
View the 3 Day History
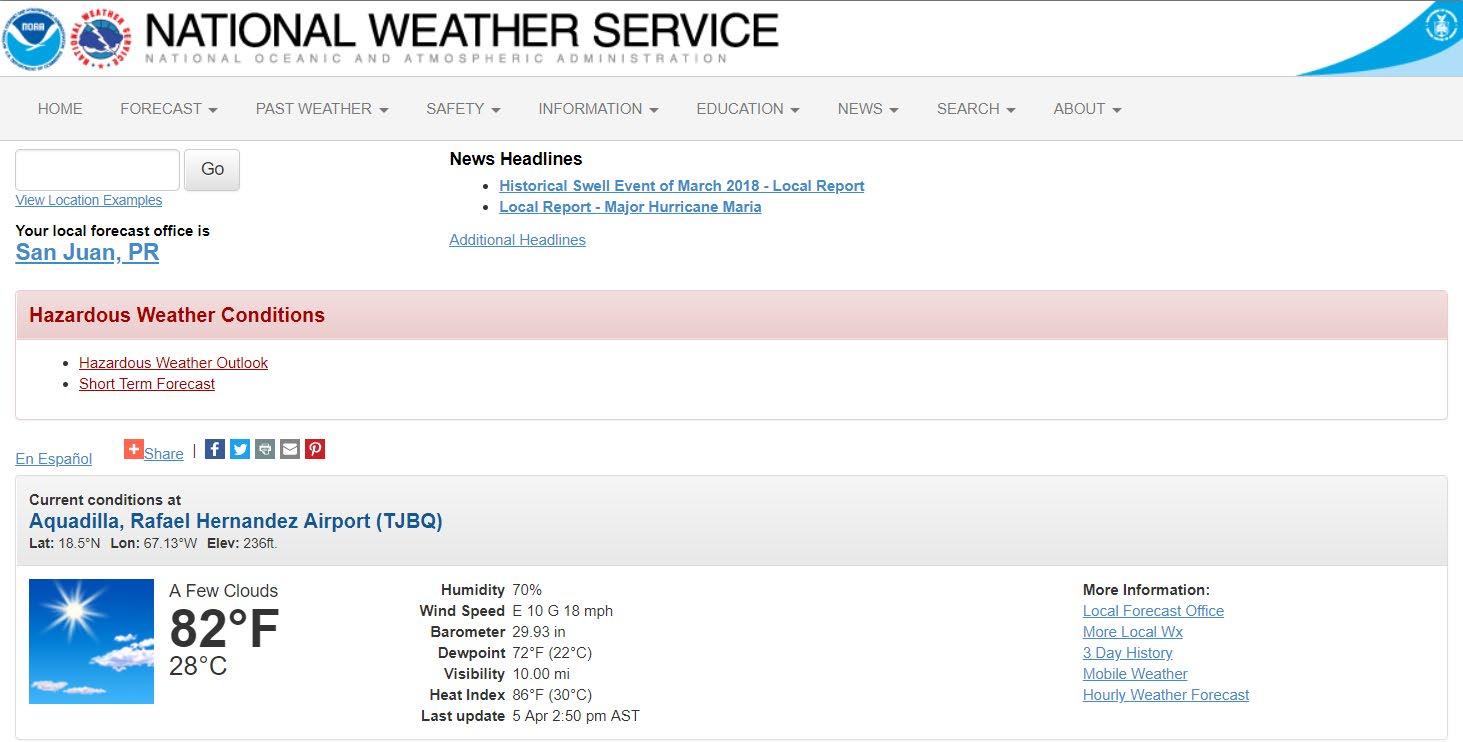(1128, 653)
